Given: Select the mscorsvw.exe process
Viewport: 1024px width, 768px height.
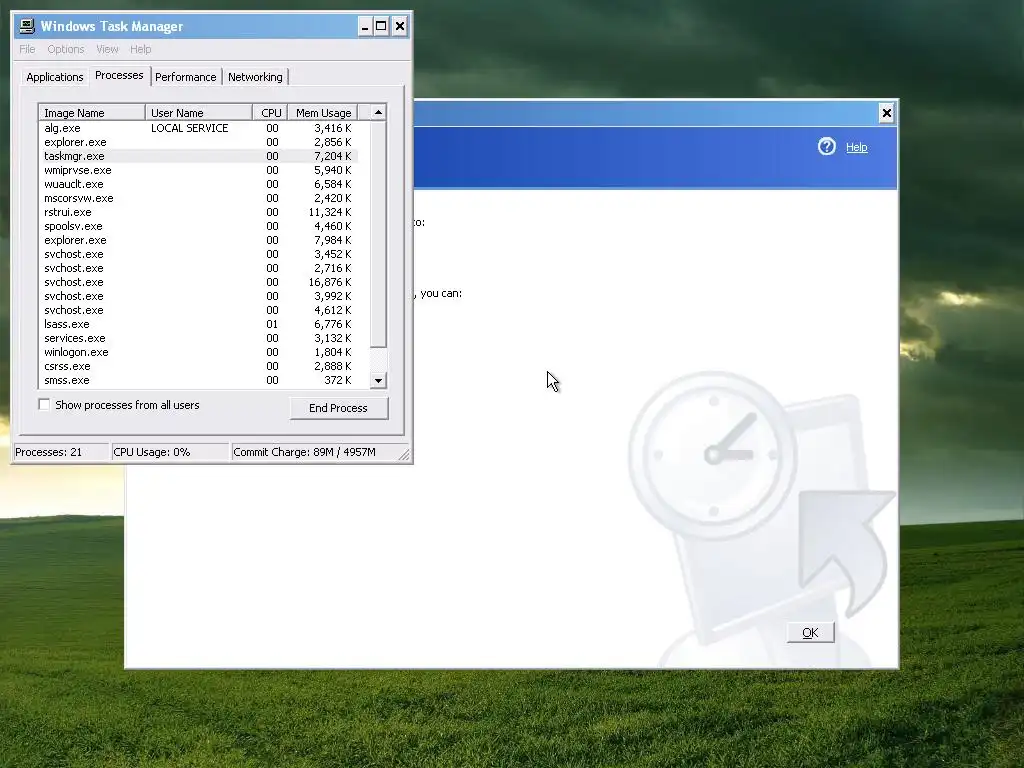Looking at the screenshot, I should 199,198.
